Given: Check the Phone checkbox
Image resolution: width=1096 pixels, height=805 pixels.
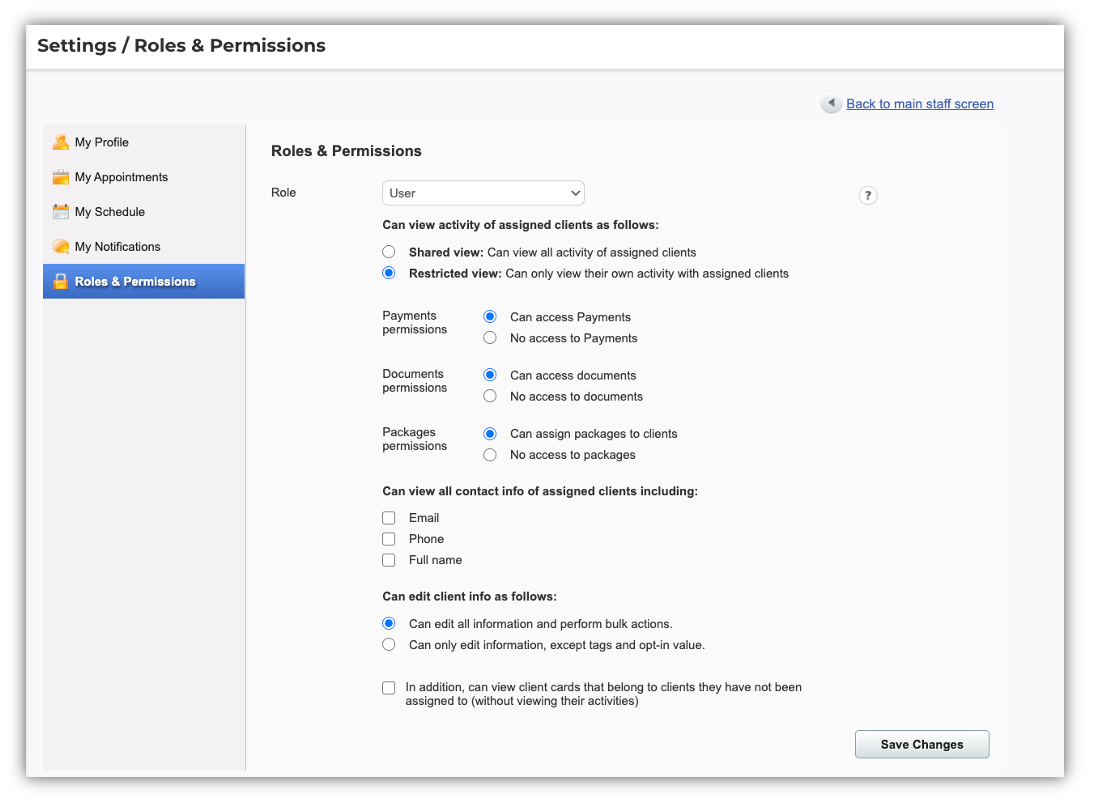Looking at the screenshot, I should click(388, 539).
